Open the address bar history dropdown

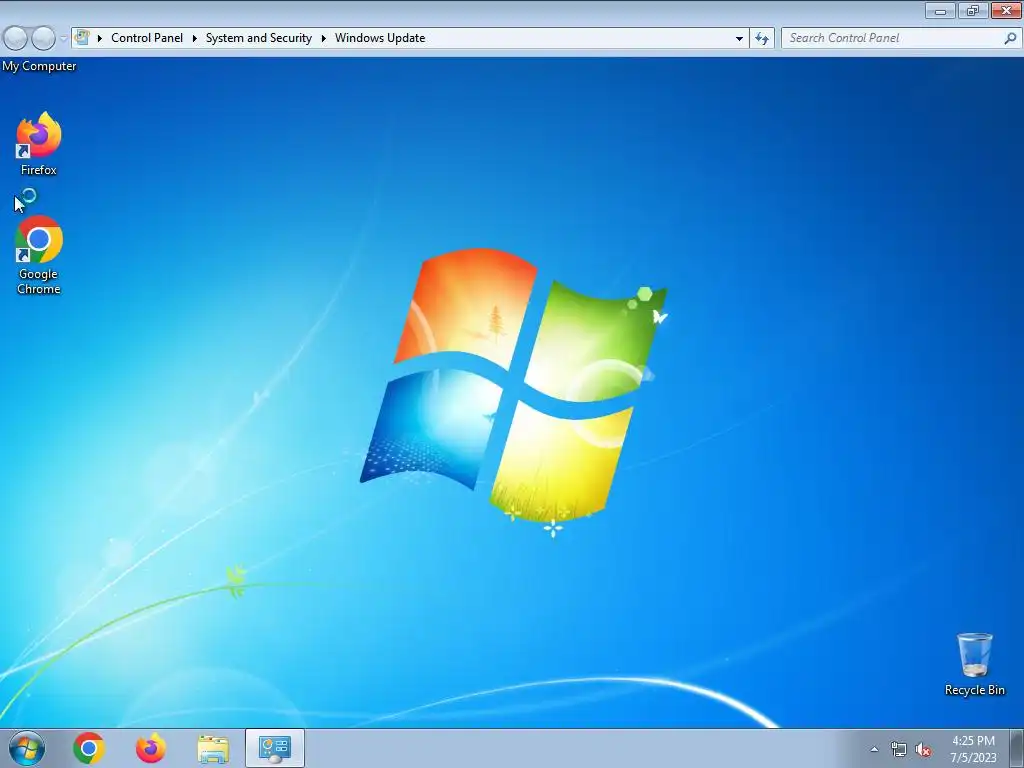[739, 39]
